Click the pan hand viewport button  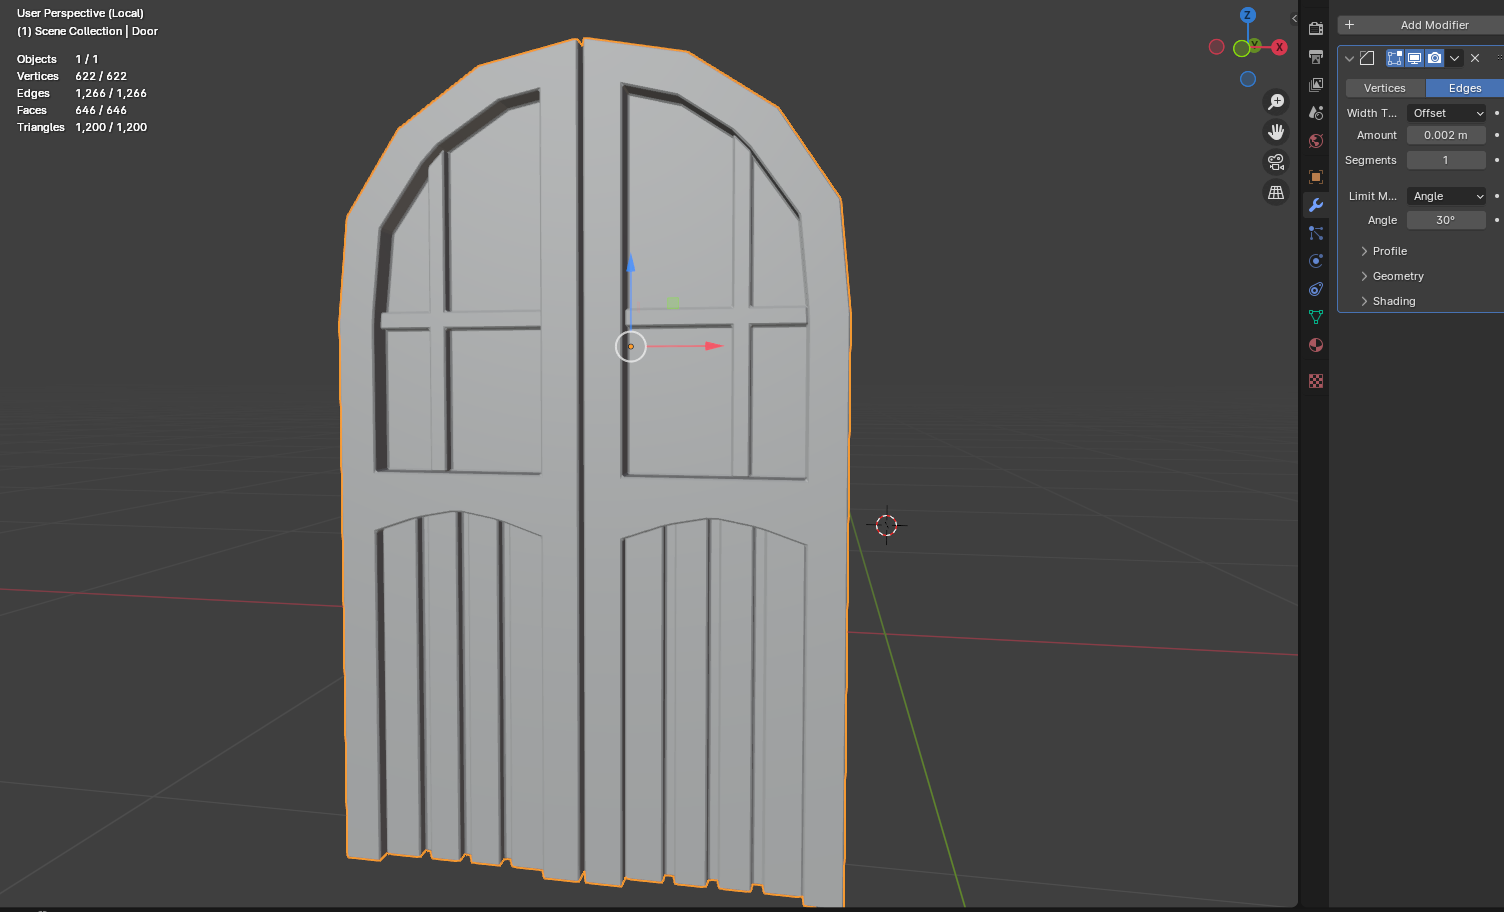[1276, 132]
